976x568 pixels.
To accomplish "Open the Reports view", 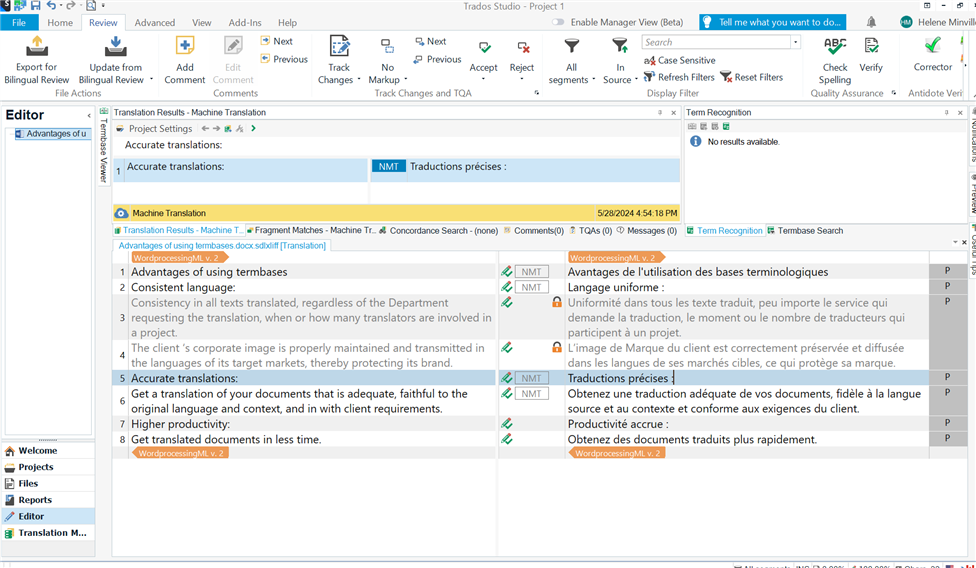I will 49,500.
